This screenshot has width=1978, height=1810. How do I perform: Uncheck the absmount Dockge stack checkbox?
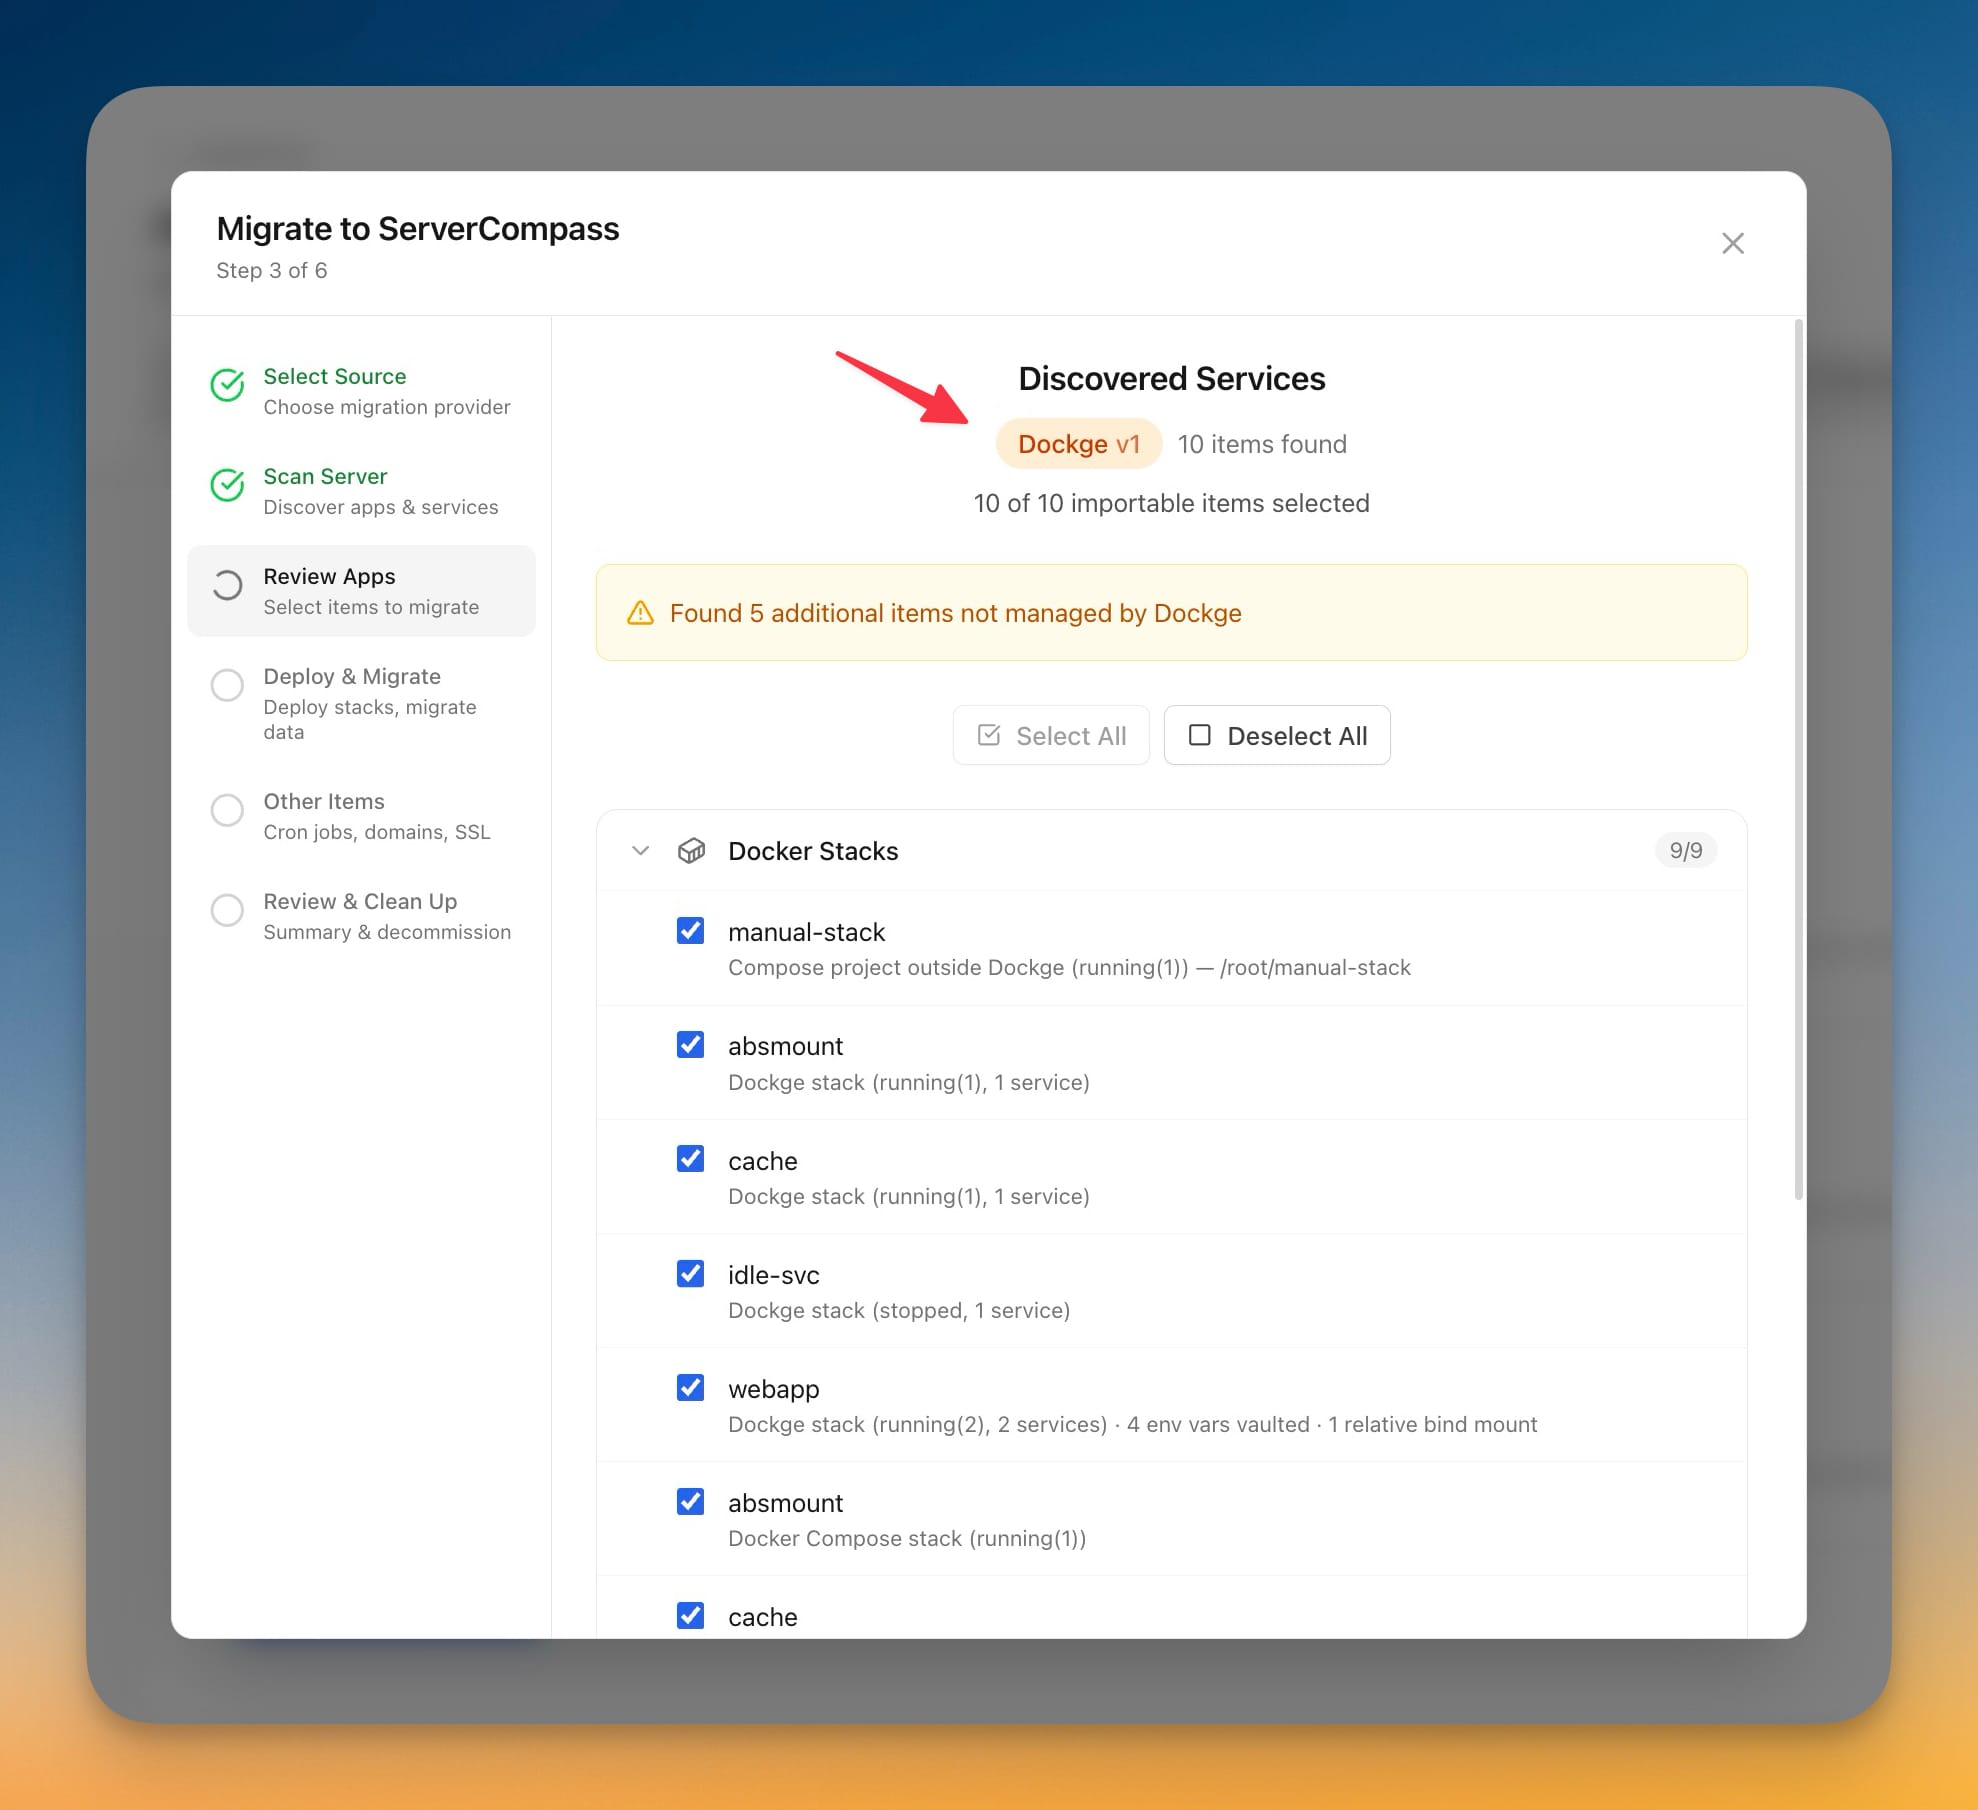691,1045
